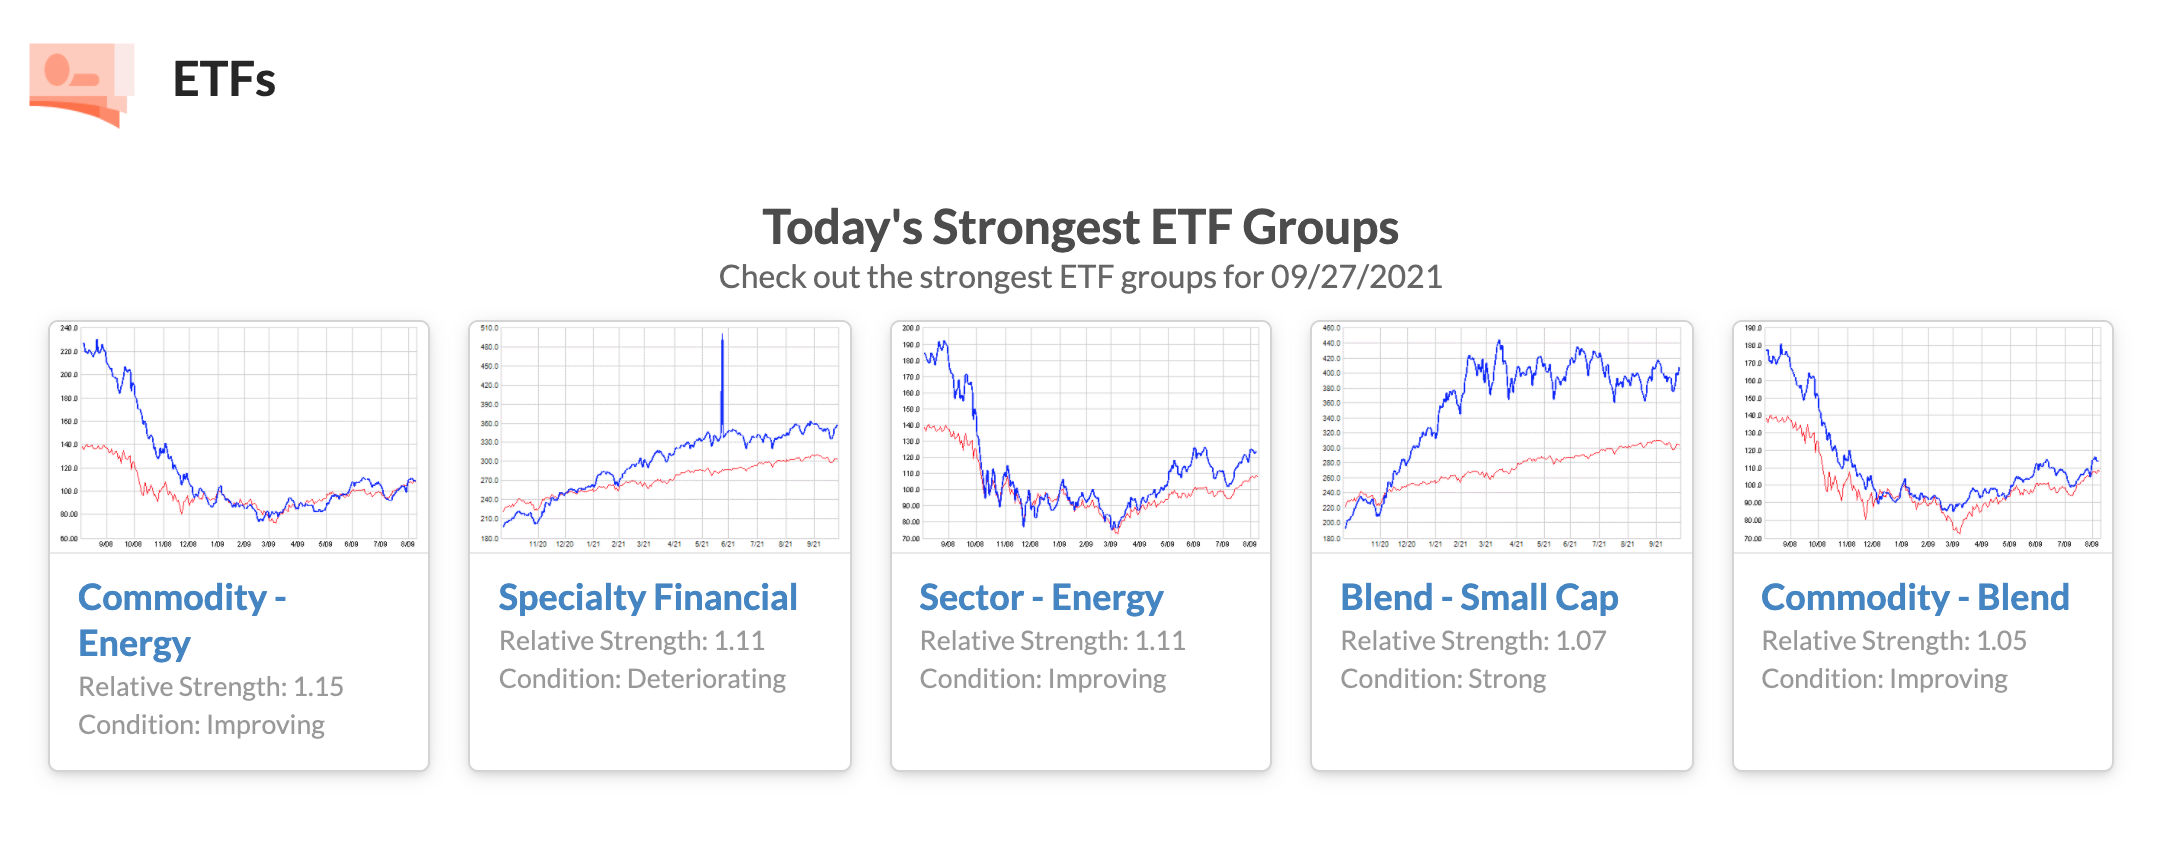Go to the Sector - Energy link
The width and height of the screenshot is (2160, 852).
(1041, 598)
